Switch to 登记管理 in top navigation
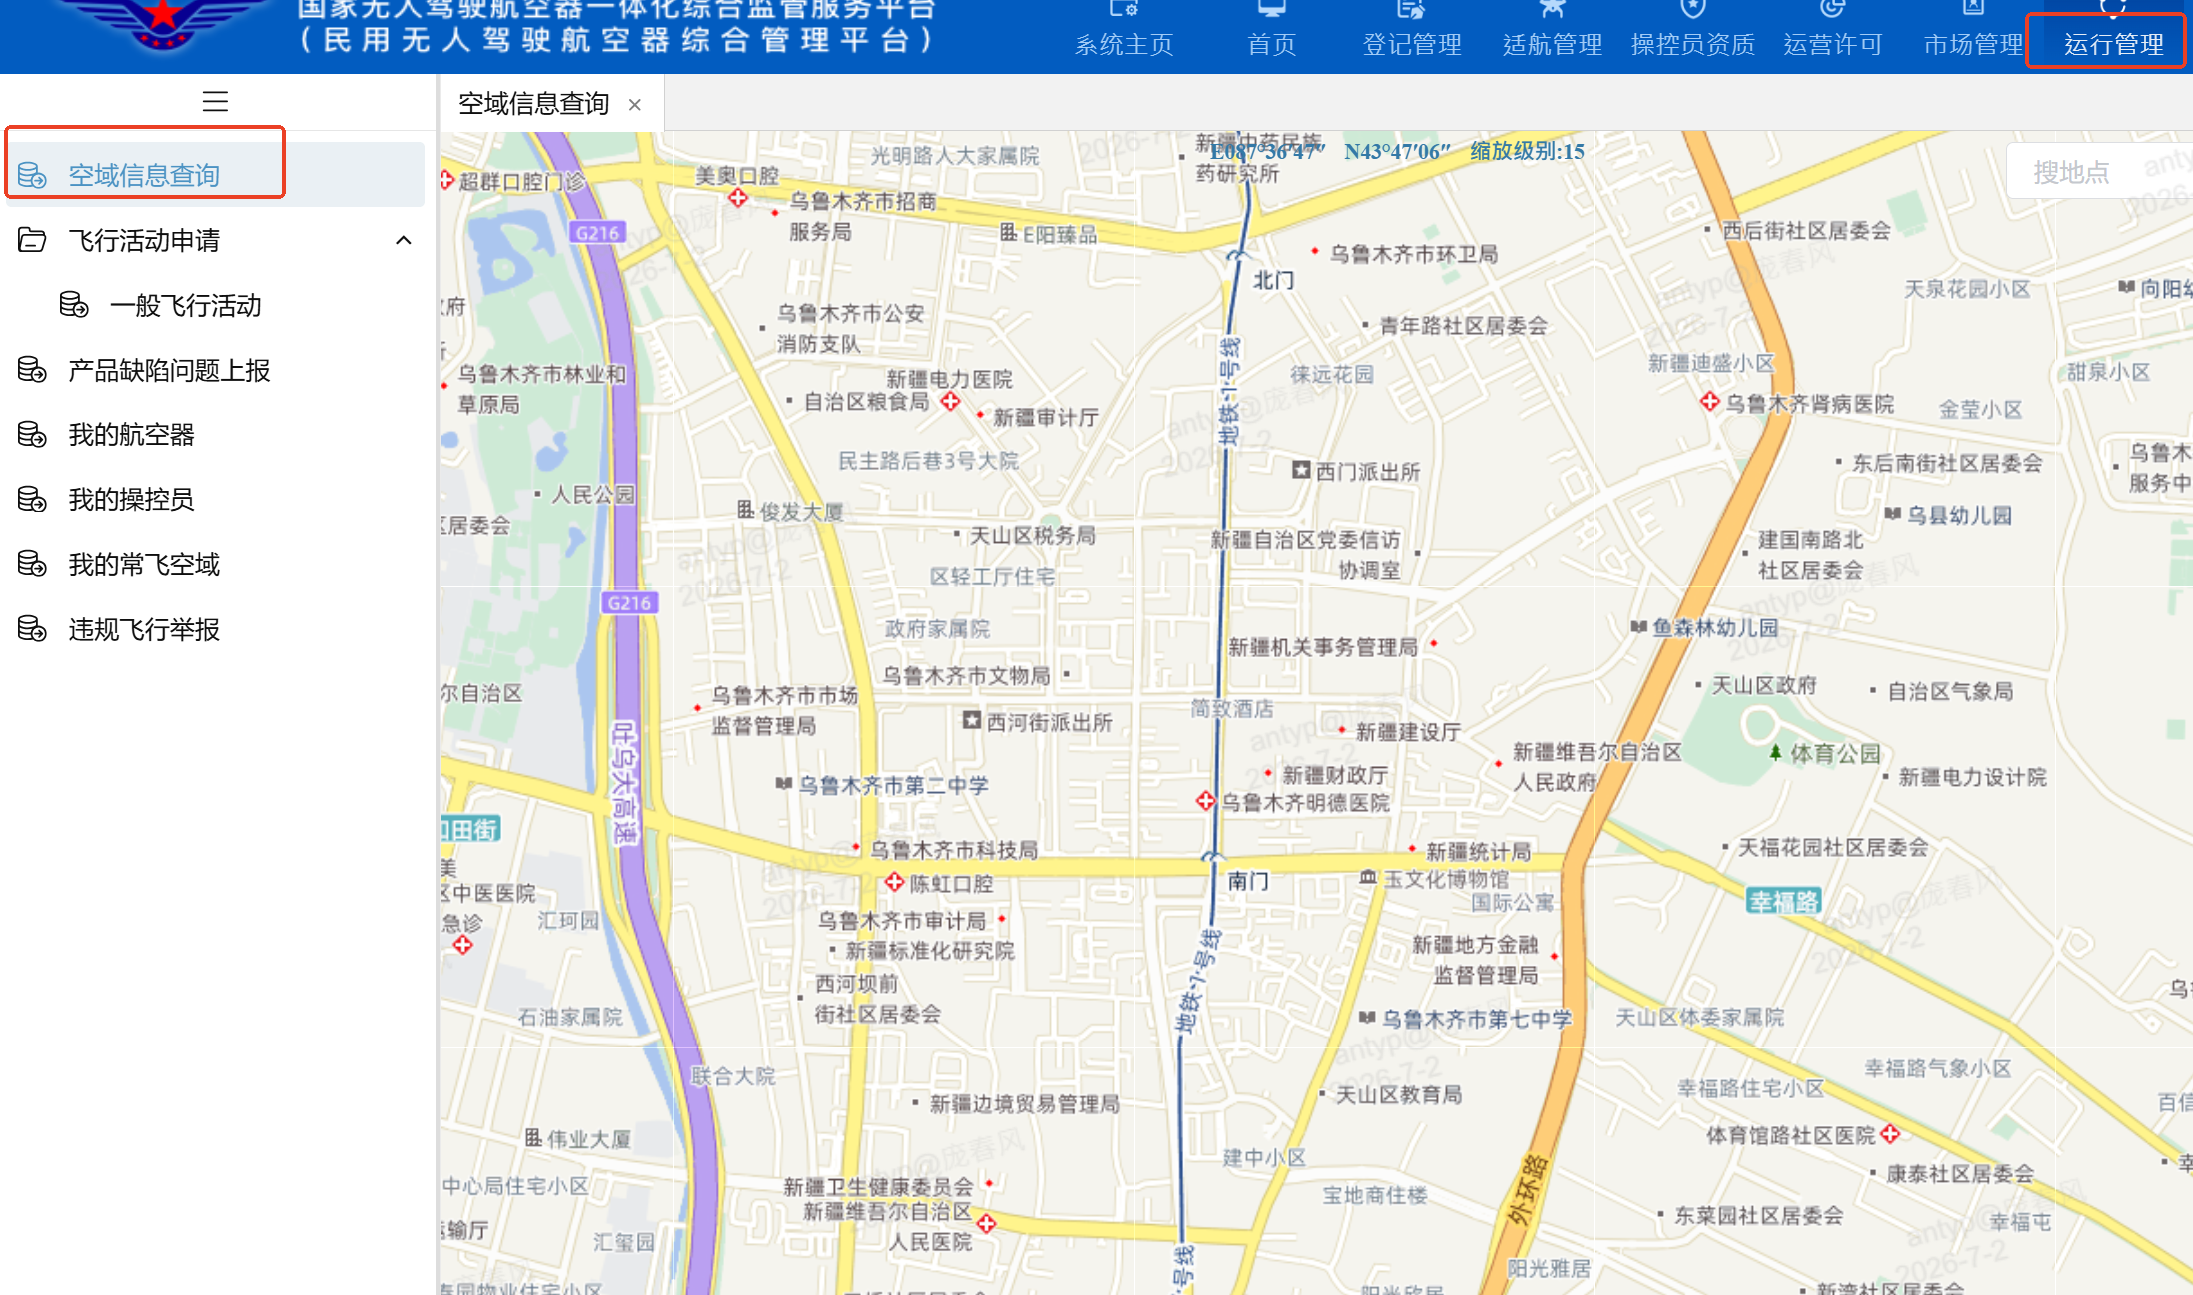 tap(1412, 43)
